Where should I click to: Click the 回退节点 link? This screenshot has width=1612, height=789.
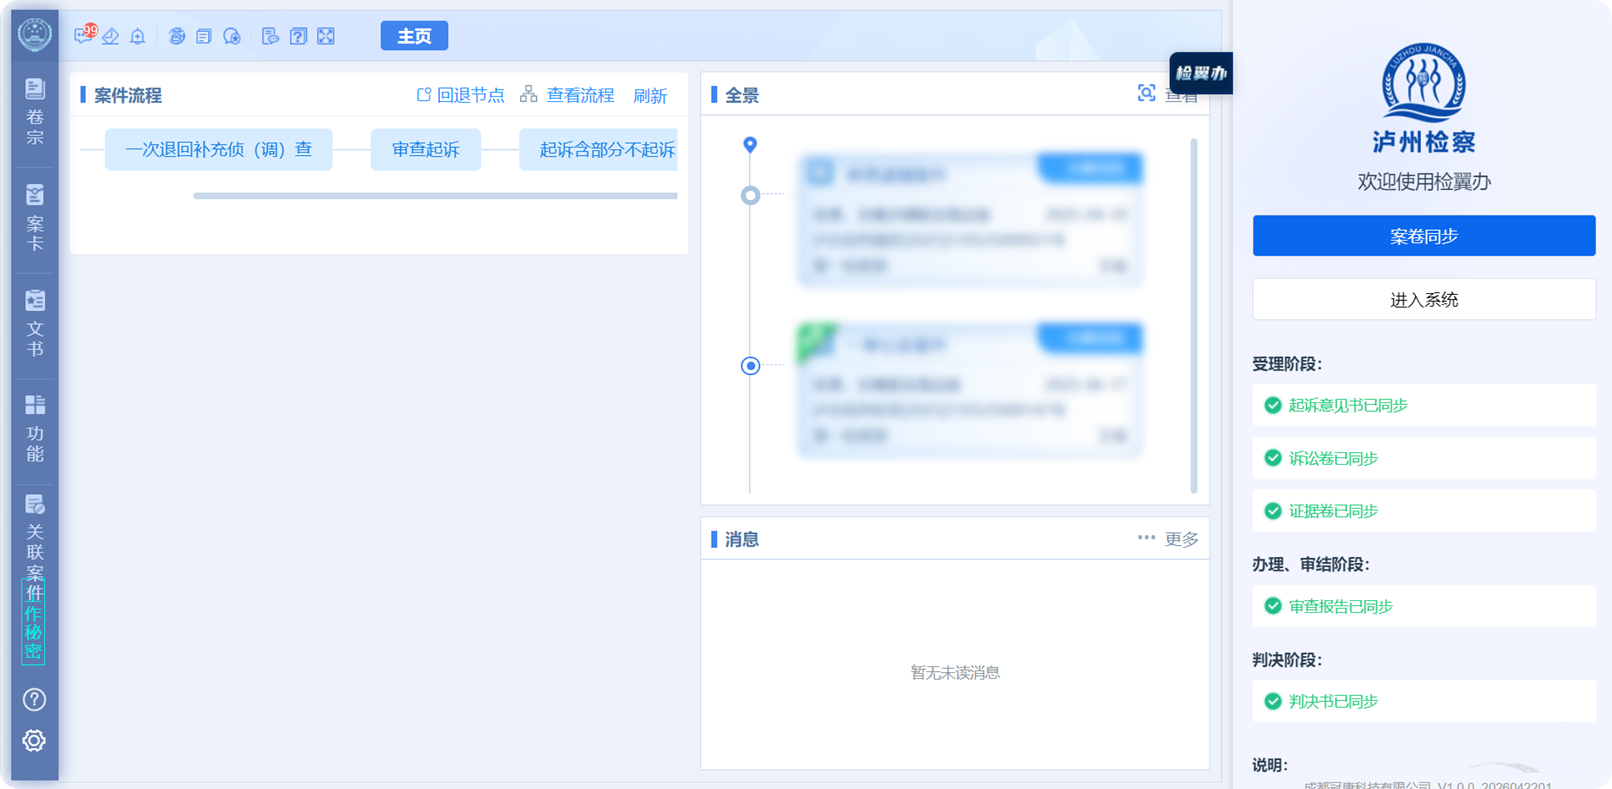[471, 95]
